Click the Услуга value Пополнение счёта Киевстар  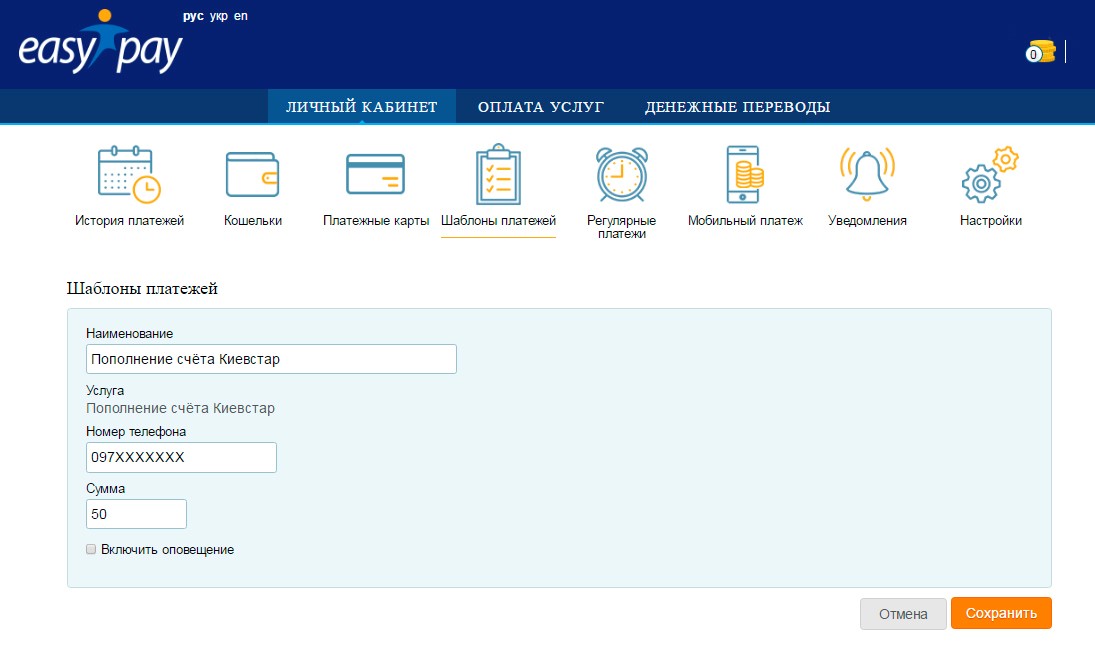tap(180, 408)
